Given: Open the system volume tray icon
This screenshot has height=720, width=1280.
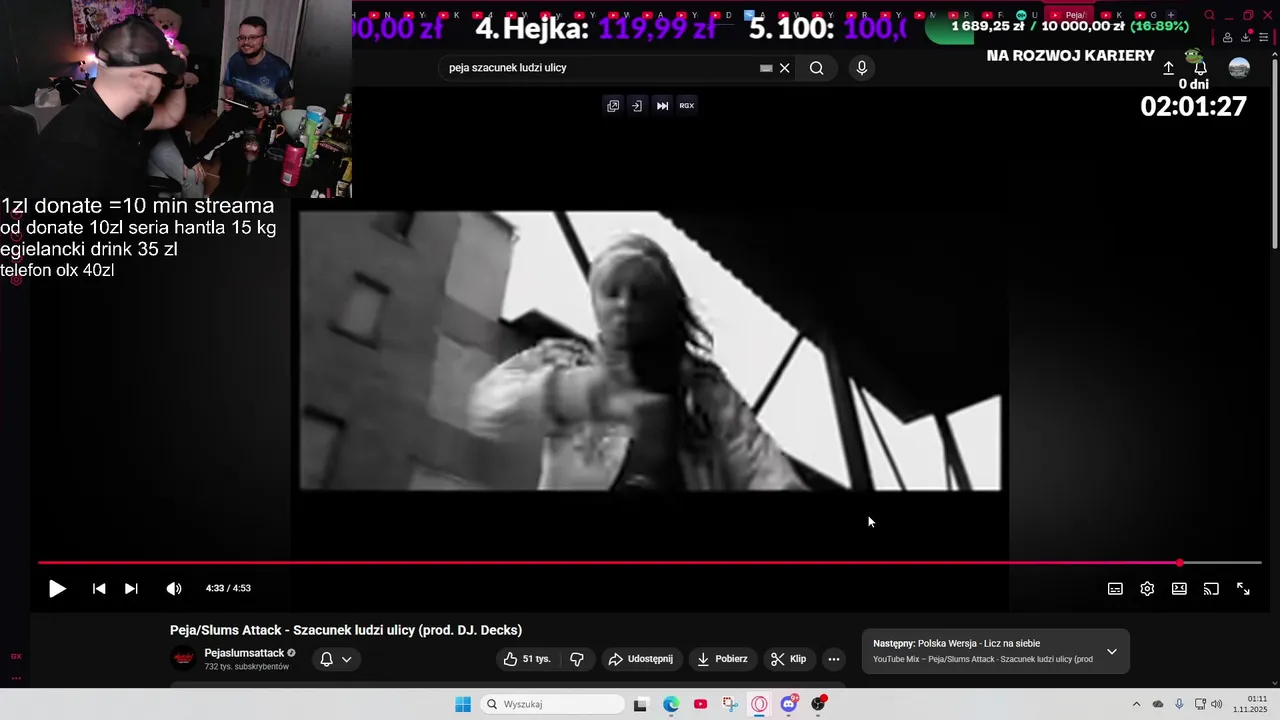Looking at the screenshot, I should [1216, 704].
